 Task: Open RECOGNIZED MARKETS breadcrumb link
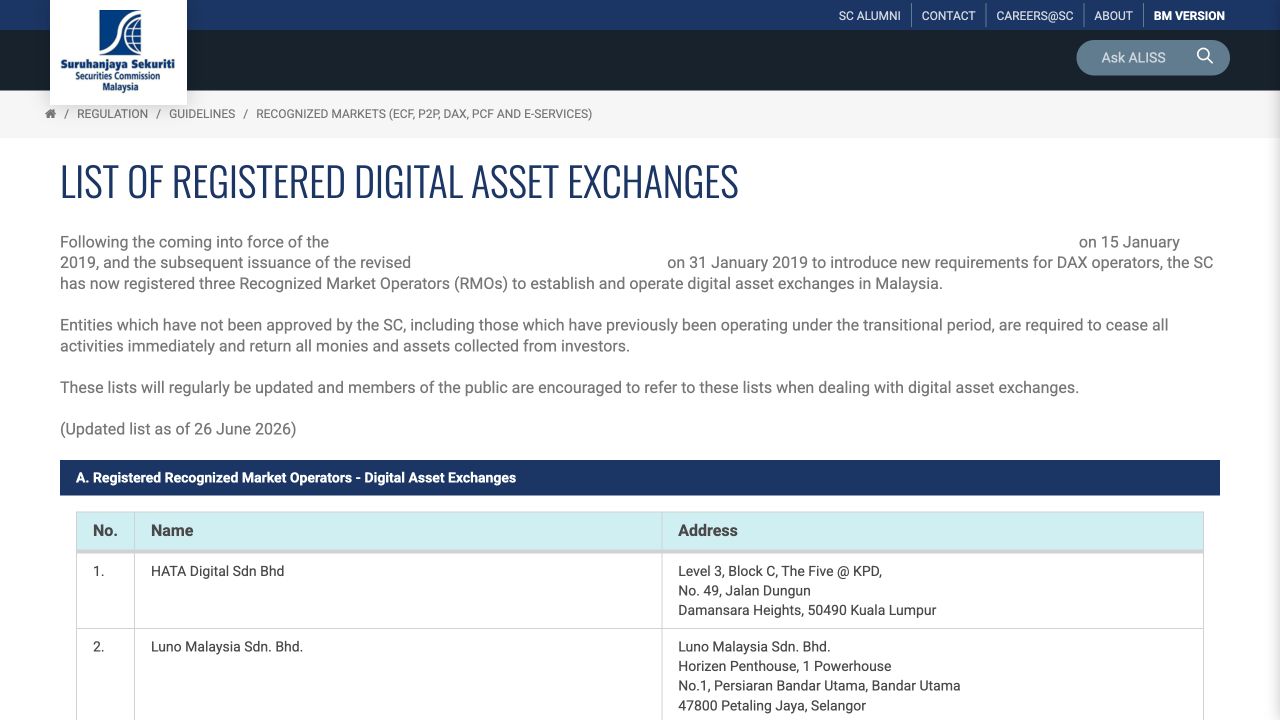(x=424, y=114)
